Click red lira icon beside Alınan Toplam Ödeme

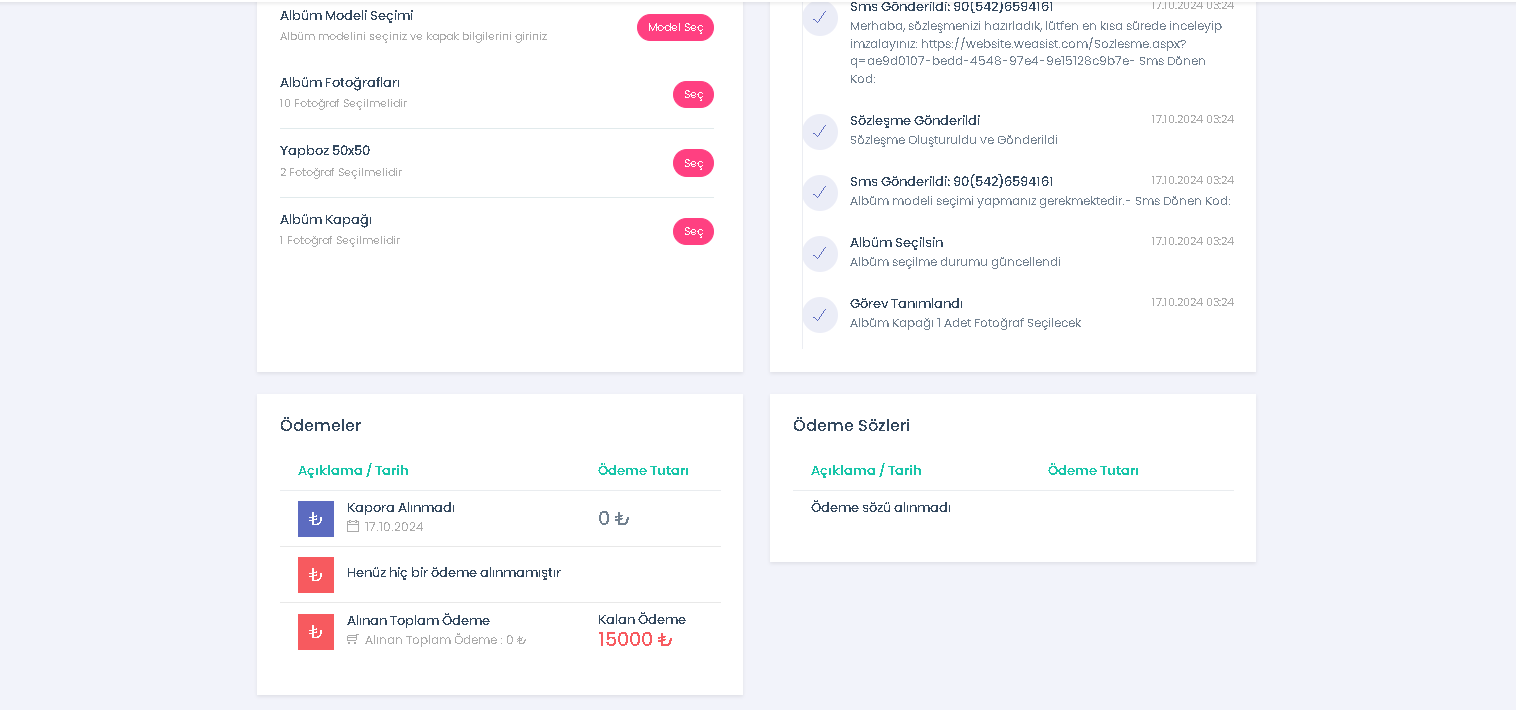(316, 632)
